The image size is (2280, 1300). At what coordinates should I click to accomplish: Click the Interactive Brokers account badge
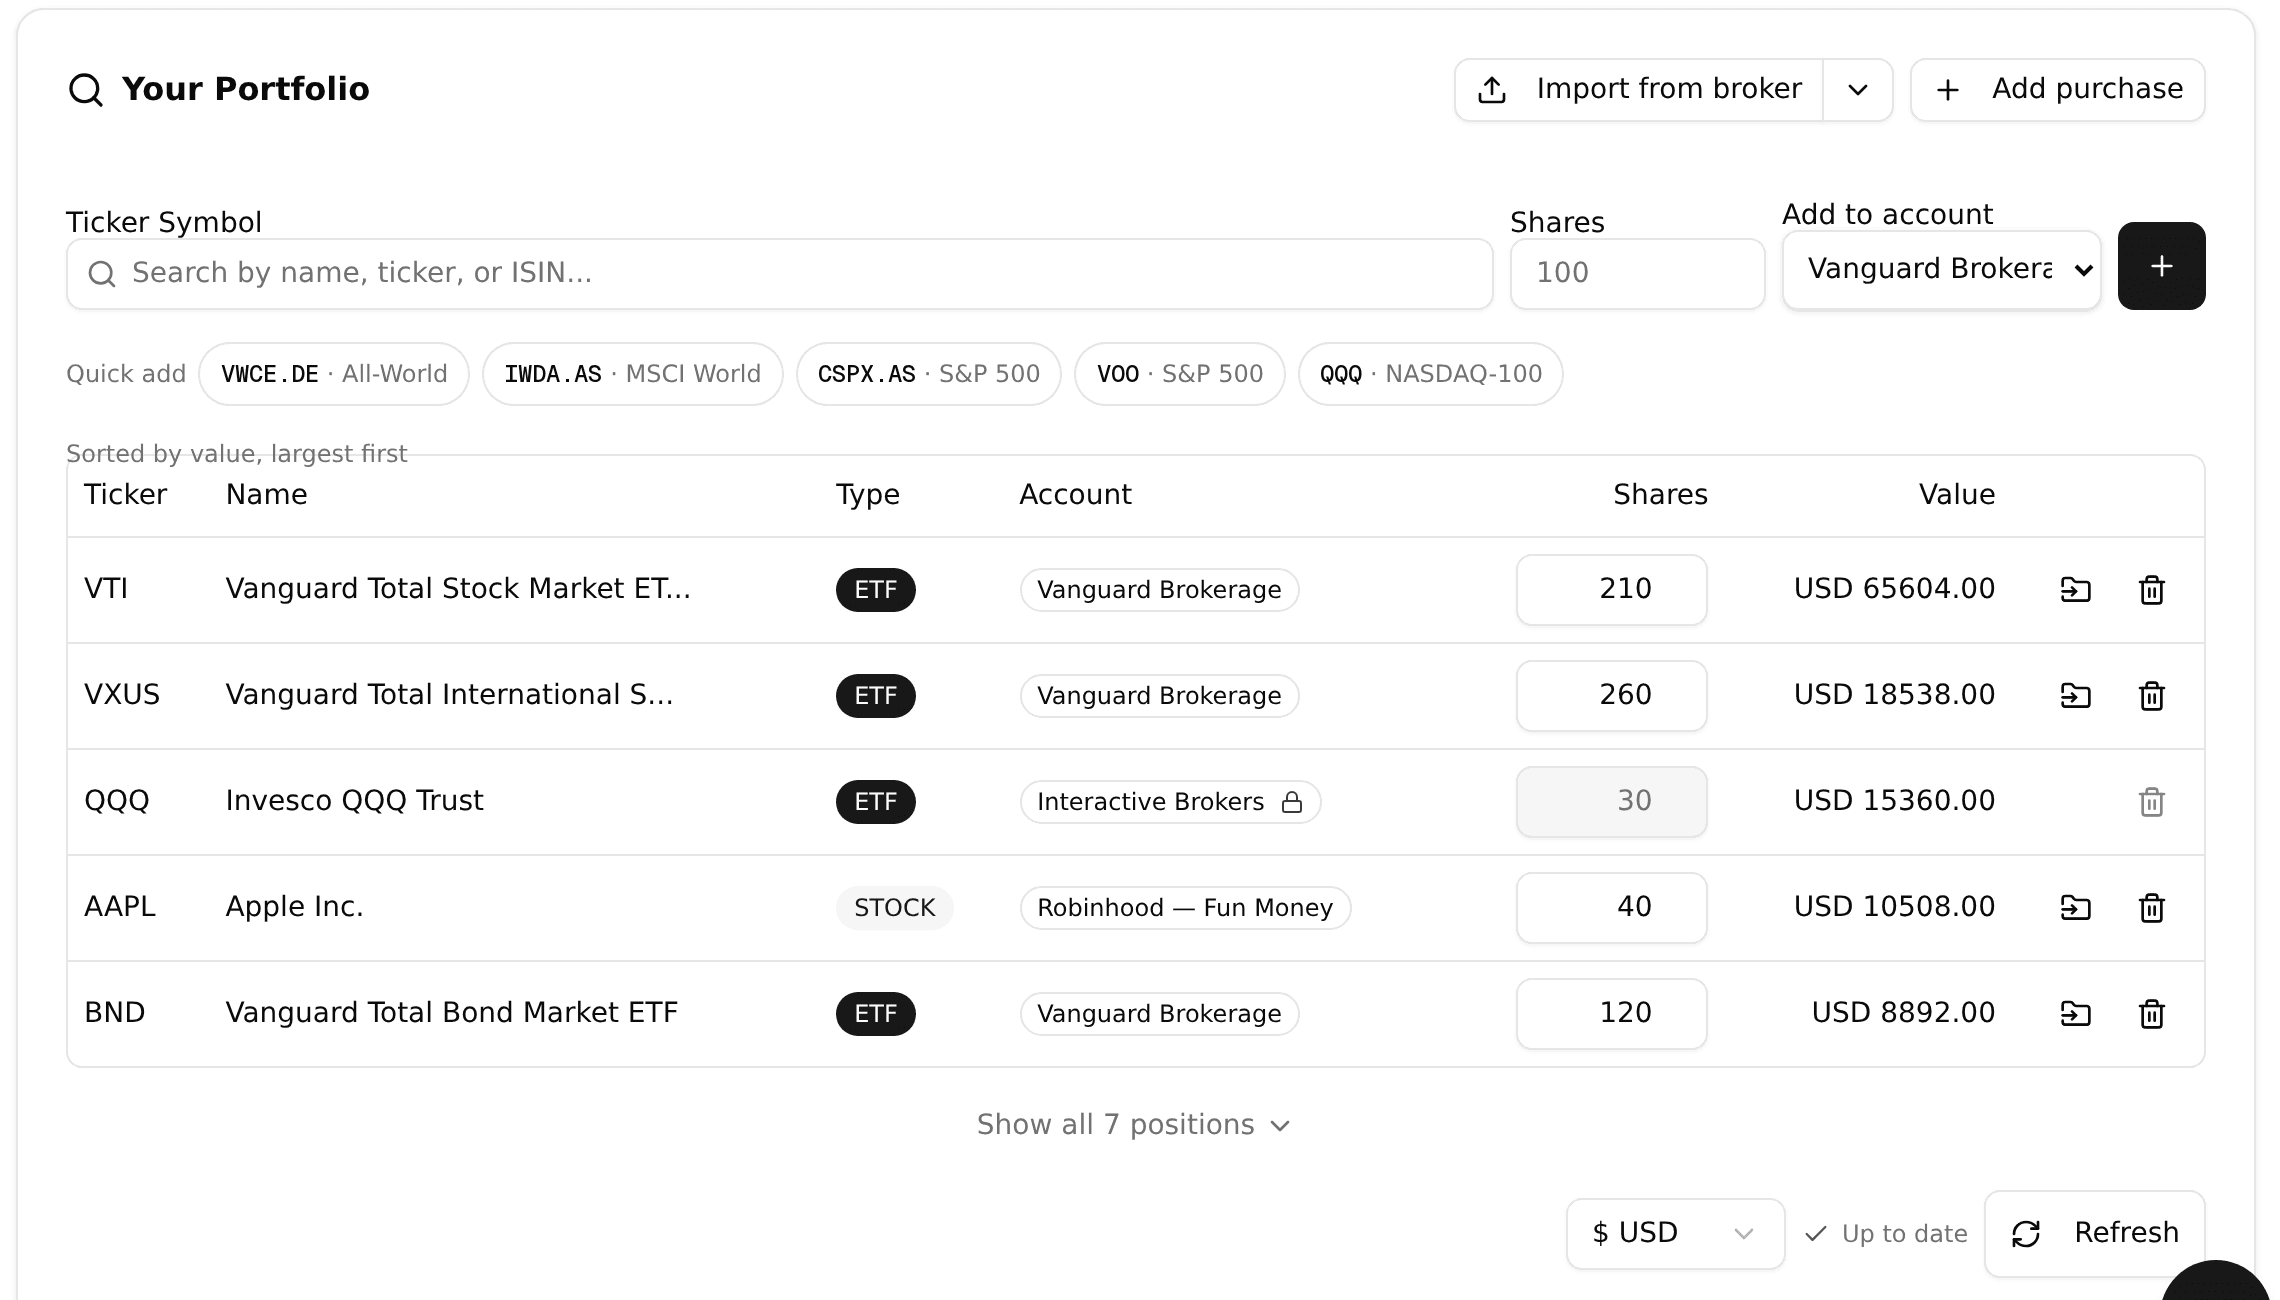tap(1170, 802)
